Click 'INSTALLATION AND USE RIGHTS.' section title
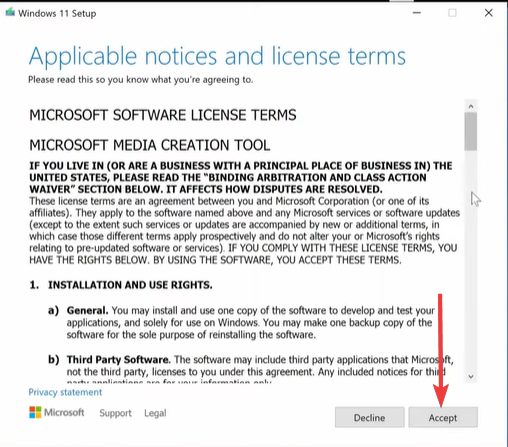 coord(130,285)
